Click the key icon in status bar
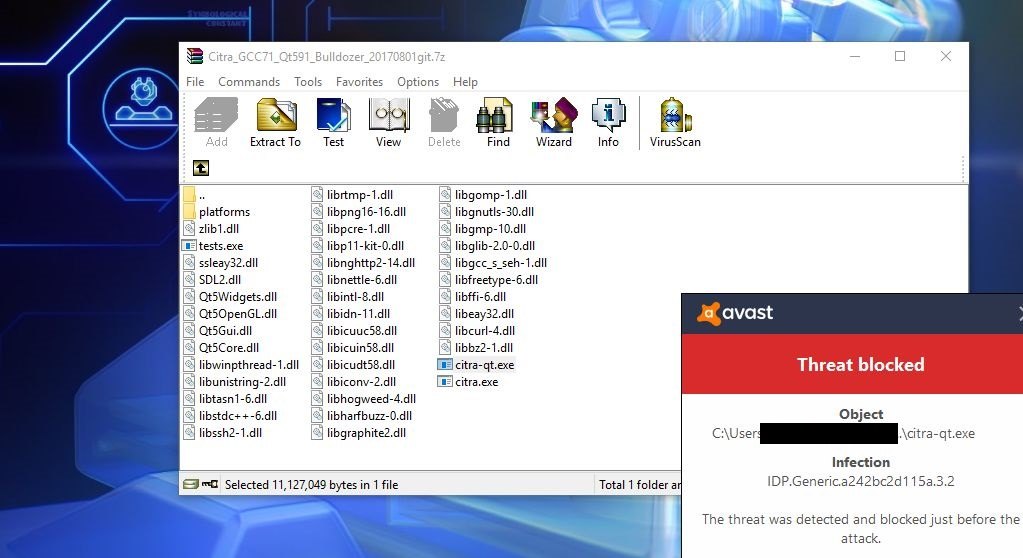This screenshot has width=1023, height=558. 210,484
